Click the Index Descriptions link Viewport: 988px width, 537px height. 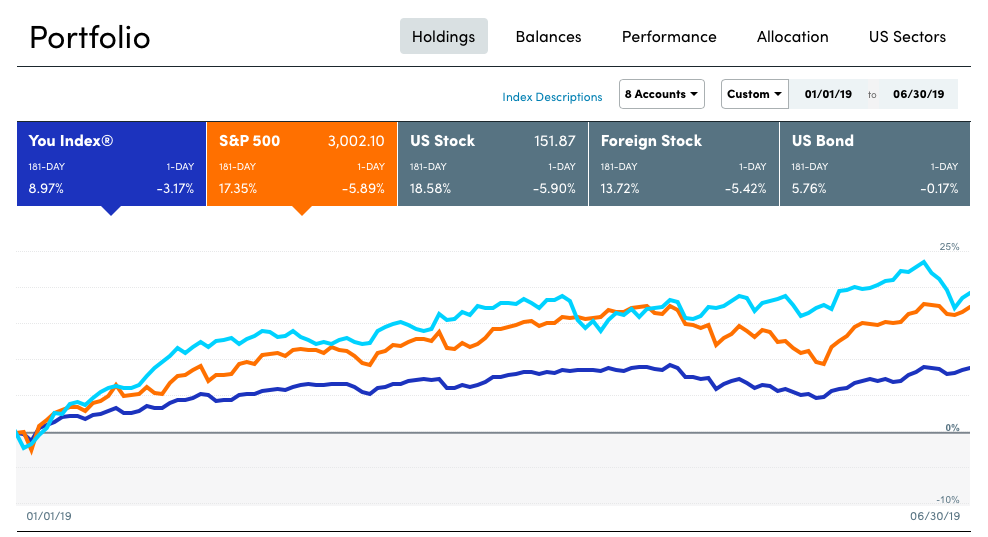coord(552,97)
